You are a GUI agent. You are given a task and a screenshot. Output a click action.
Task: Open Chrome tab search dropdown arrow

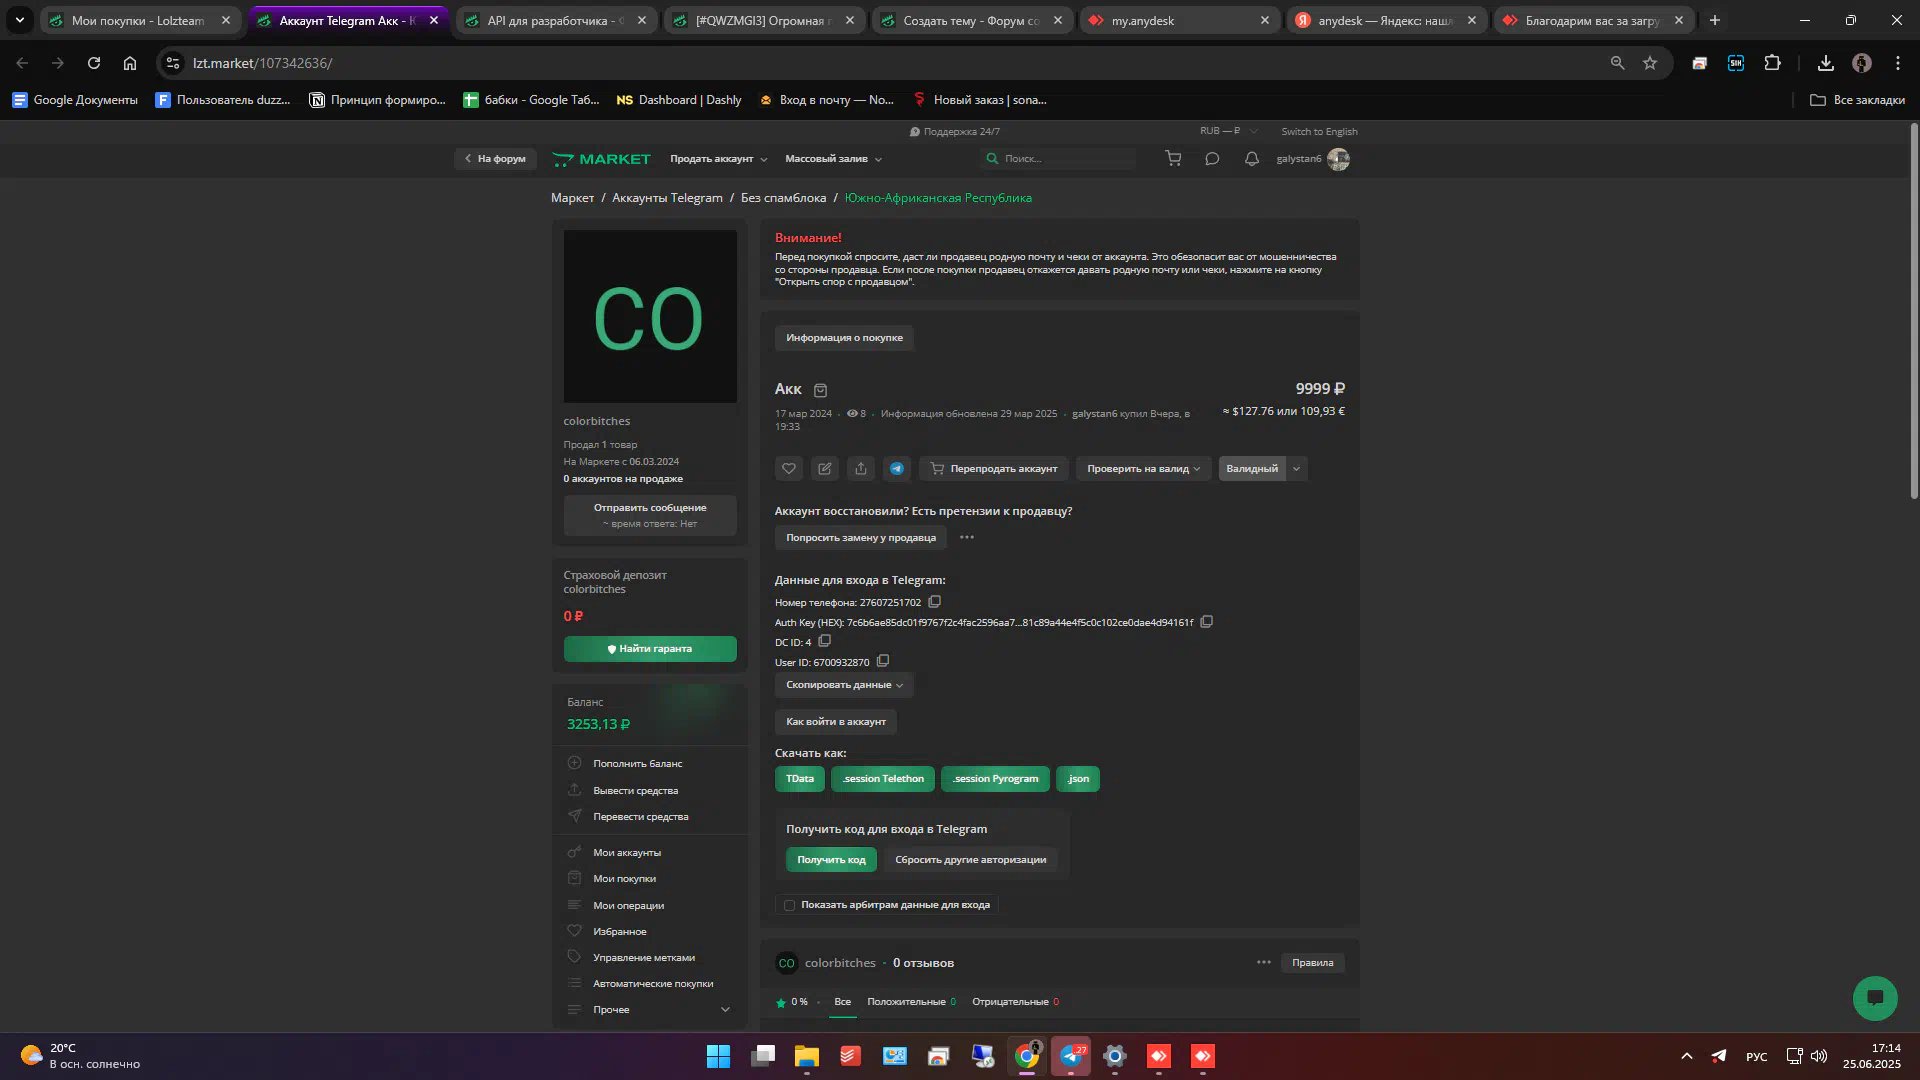click(19, 20)
